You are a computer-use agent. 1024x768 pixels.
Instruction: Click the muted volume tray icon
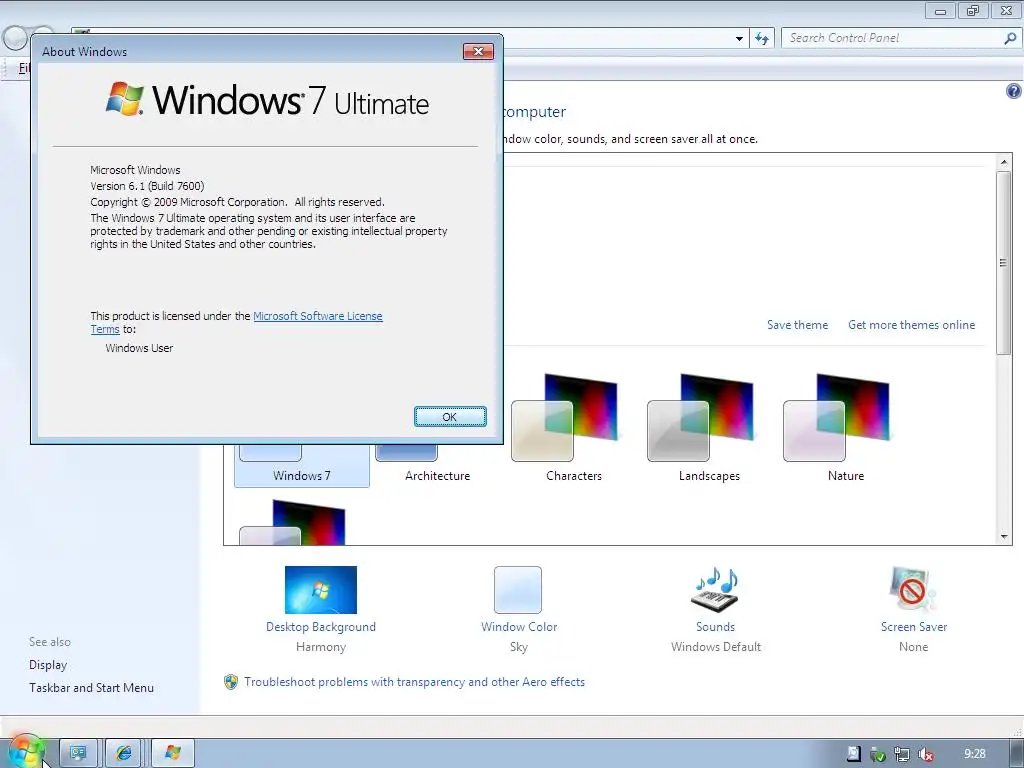click(925, 754)
